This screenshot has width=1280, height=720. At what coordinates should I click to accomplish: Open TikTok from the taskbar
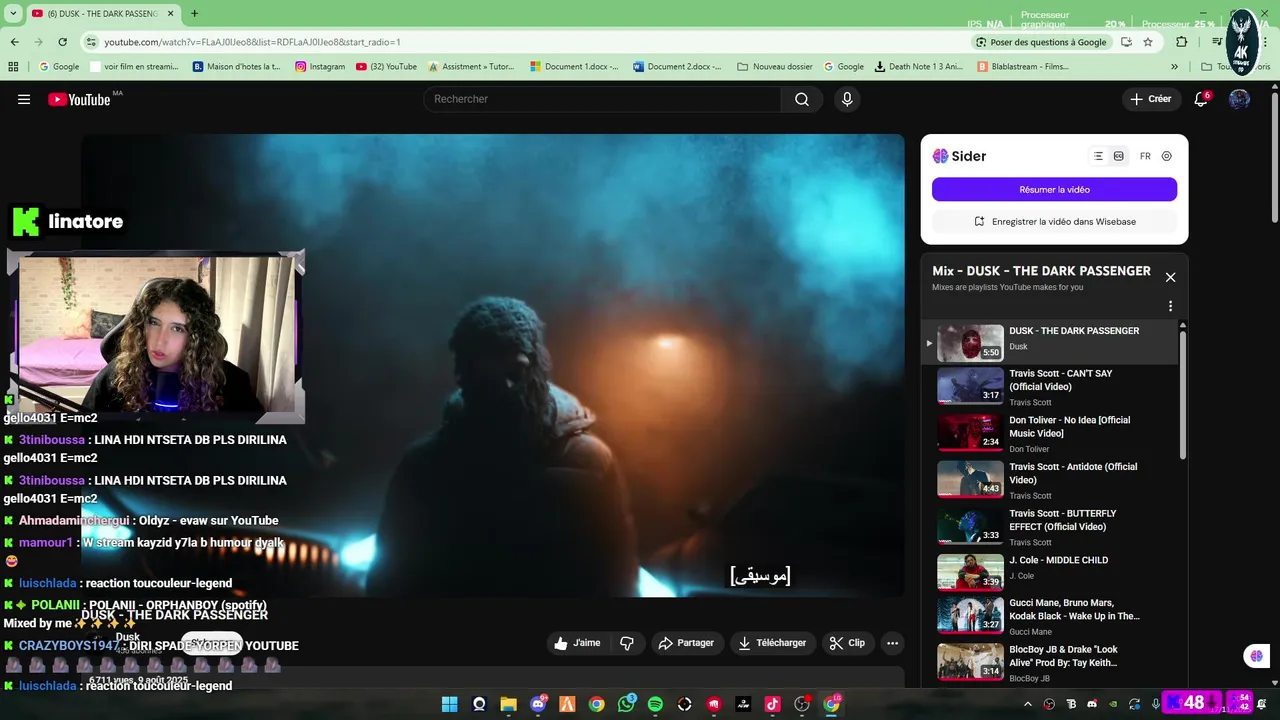click(x=773, y=704)
